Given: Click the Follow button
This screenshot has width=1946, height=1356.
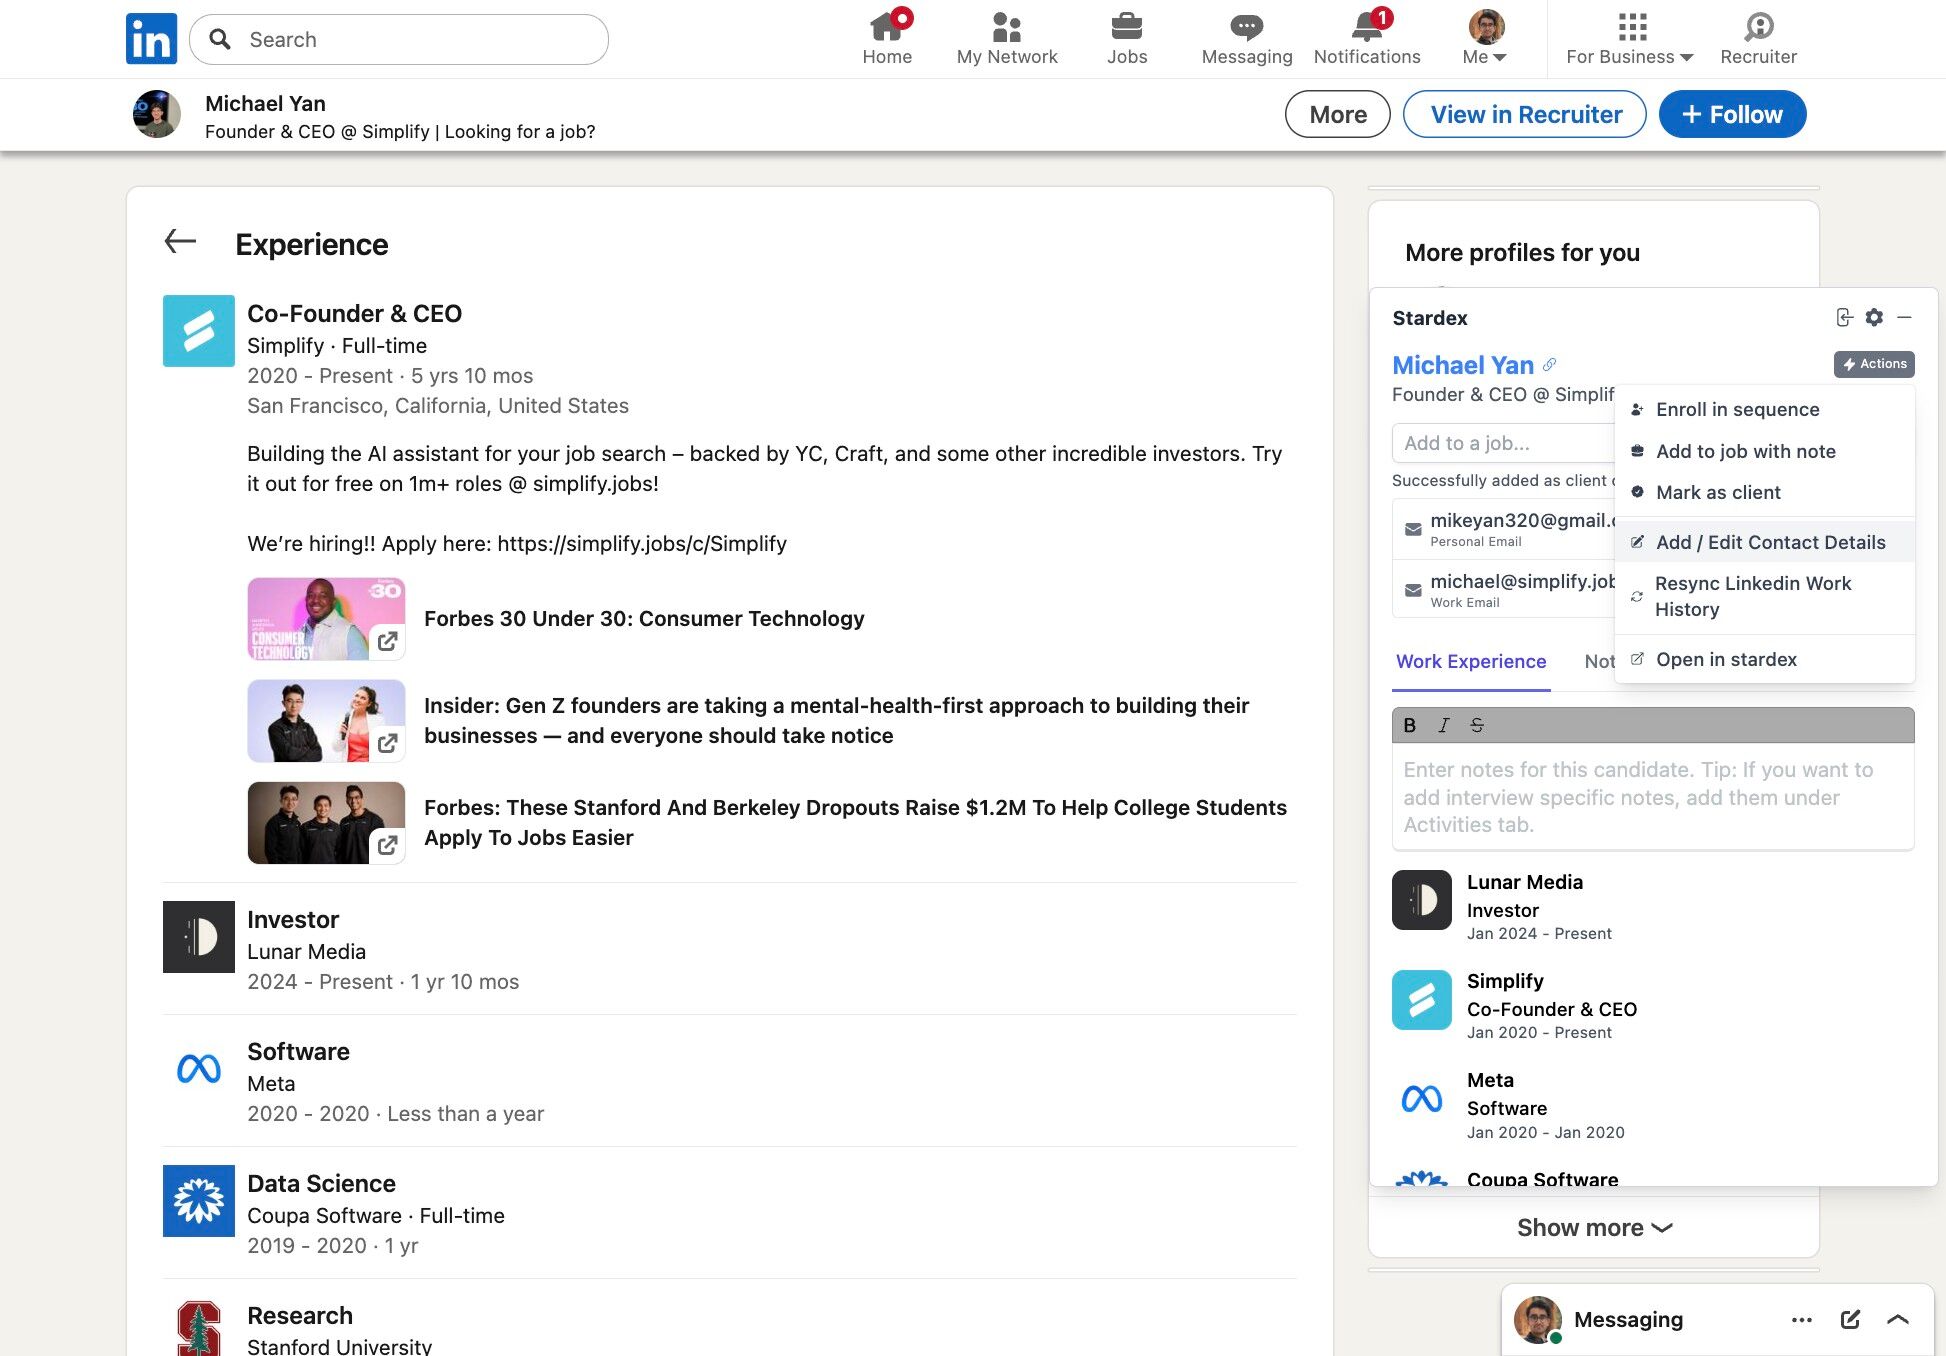Looking at the screenshot, I should pyautogui.click(x=1731, y=114).
